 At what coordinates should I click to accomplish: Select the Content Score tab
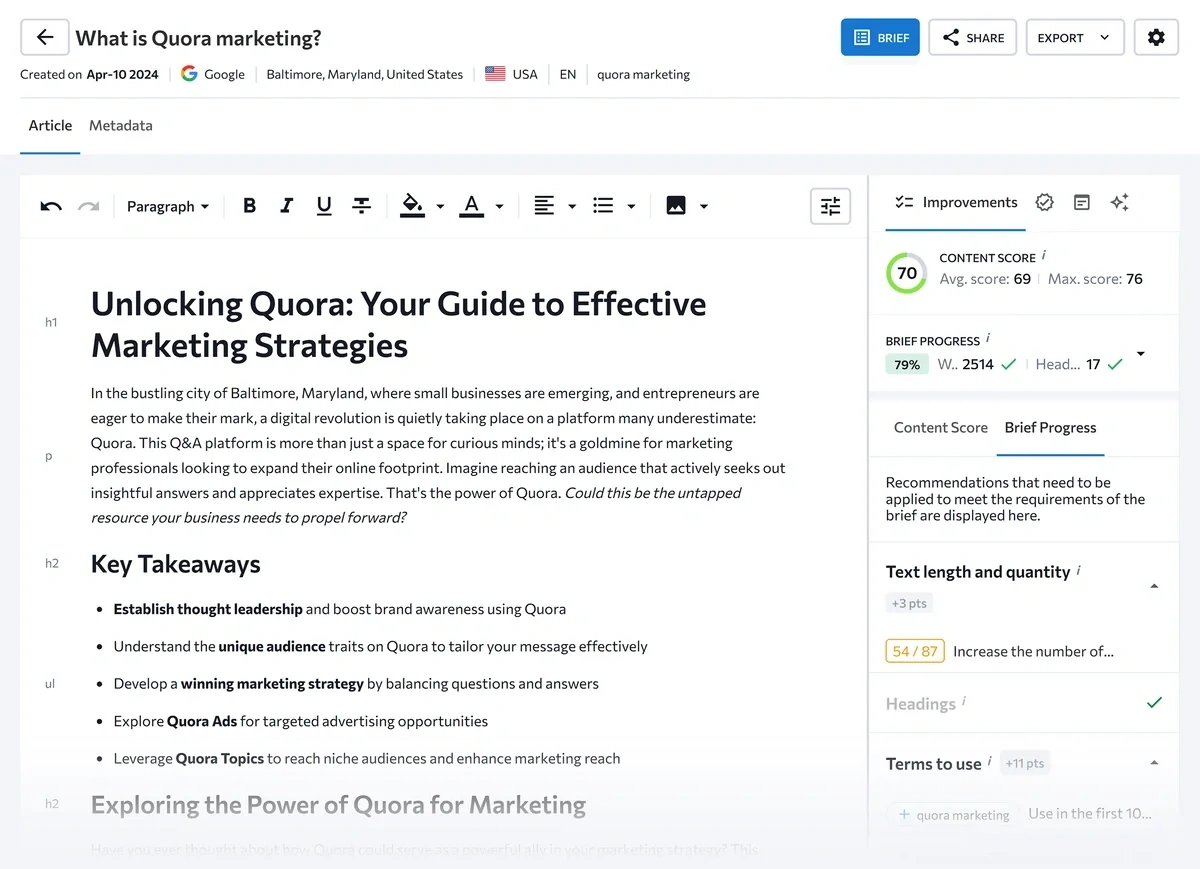tap(941, 428)
